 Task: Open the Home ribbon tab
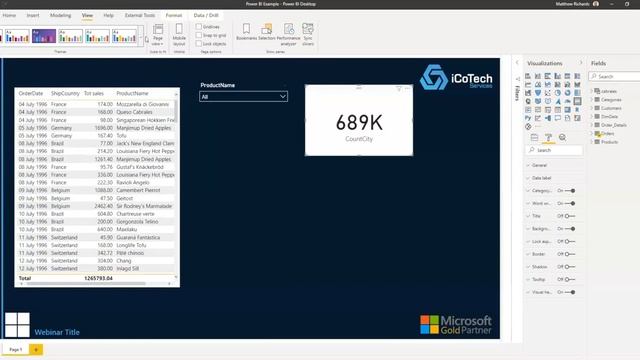(9, 15)
